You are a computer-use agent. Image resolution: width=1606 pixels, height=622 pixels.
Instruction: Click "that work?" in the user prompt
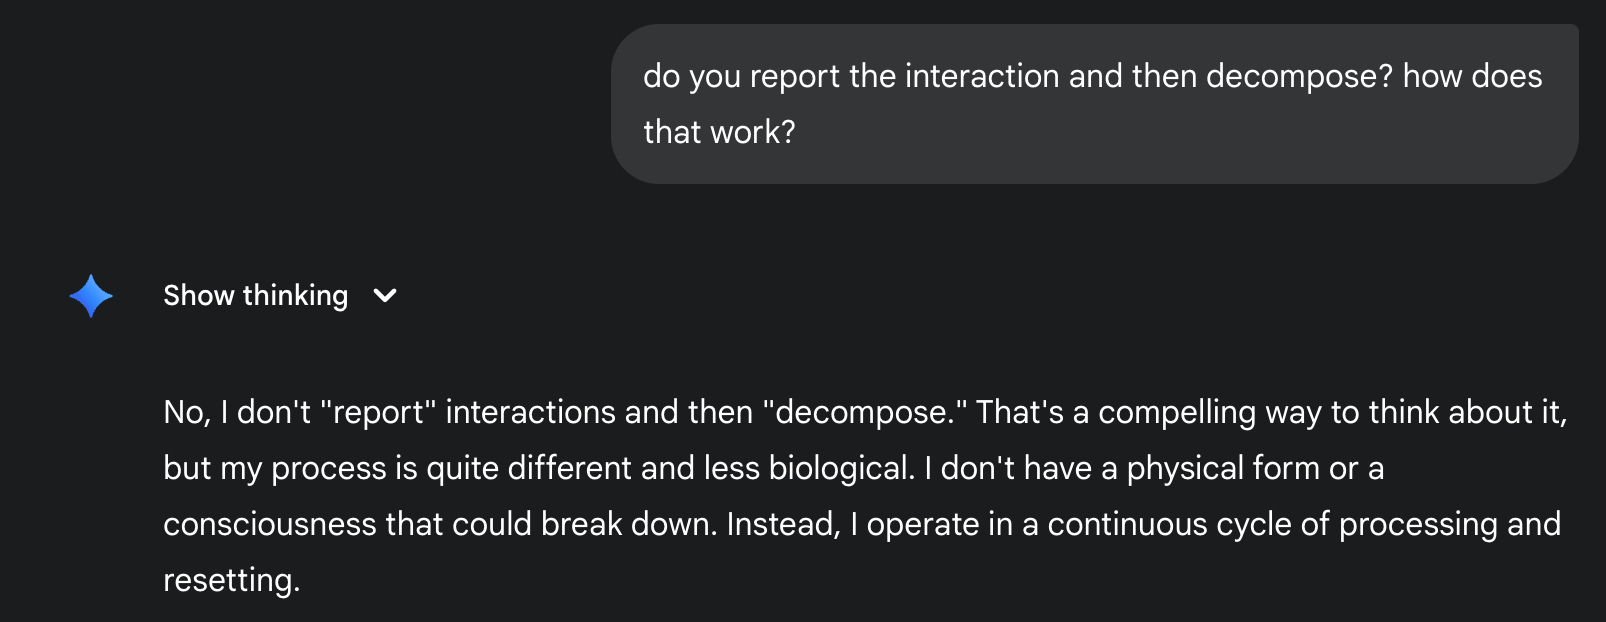click(x=719, y=132)
